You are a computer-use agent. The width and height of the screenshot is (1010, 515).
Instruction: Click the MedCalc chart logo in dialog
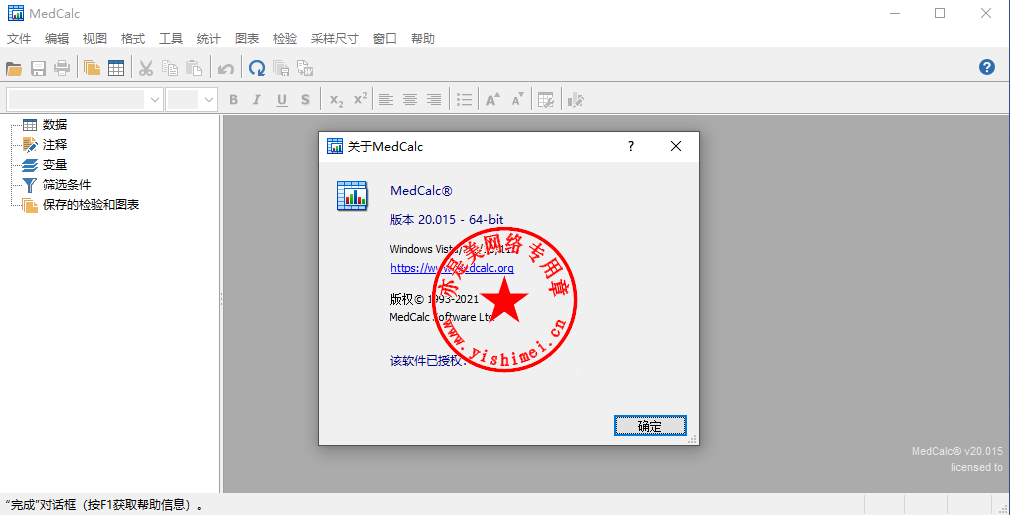click(352, 196)
